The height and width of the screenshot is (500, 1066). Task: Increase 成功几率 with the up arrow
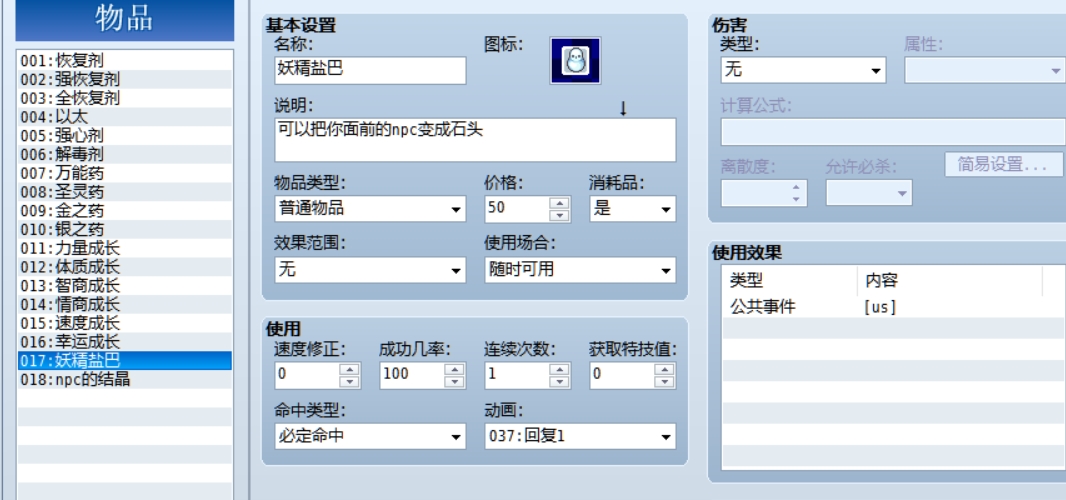tap(454, 369)
